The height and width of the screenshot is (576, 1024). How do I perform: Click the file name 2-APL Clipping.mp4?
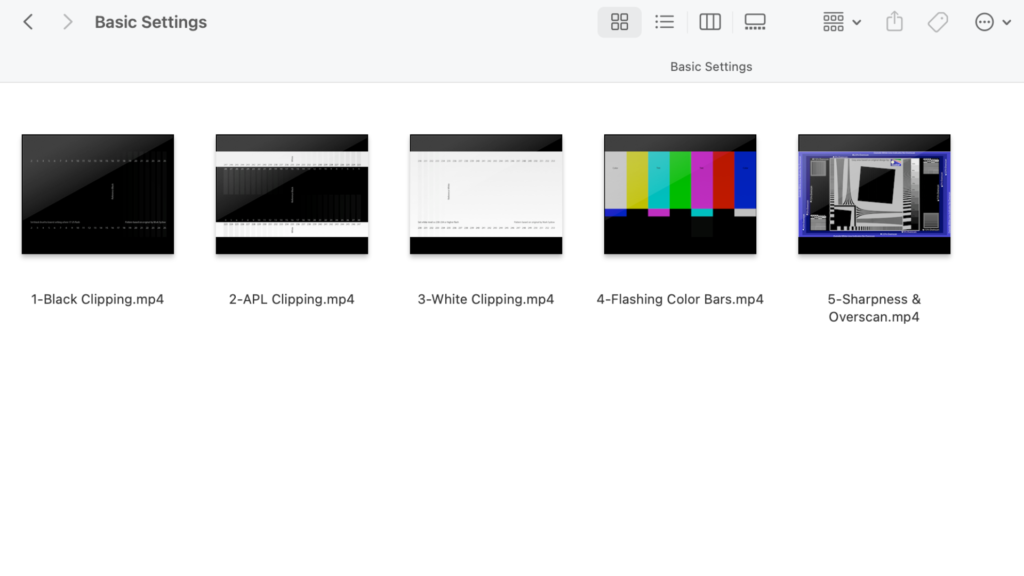292,299
